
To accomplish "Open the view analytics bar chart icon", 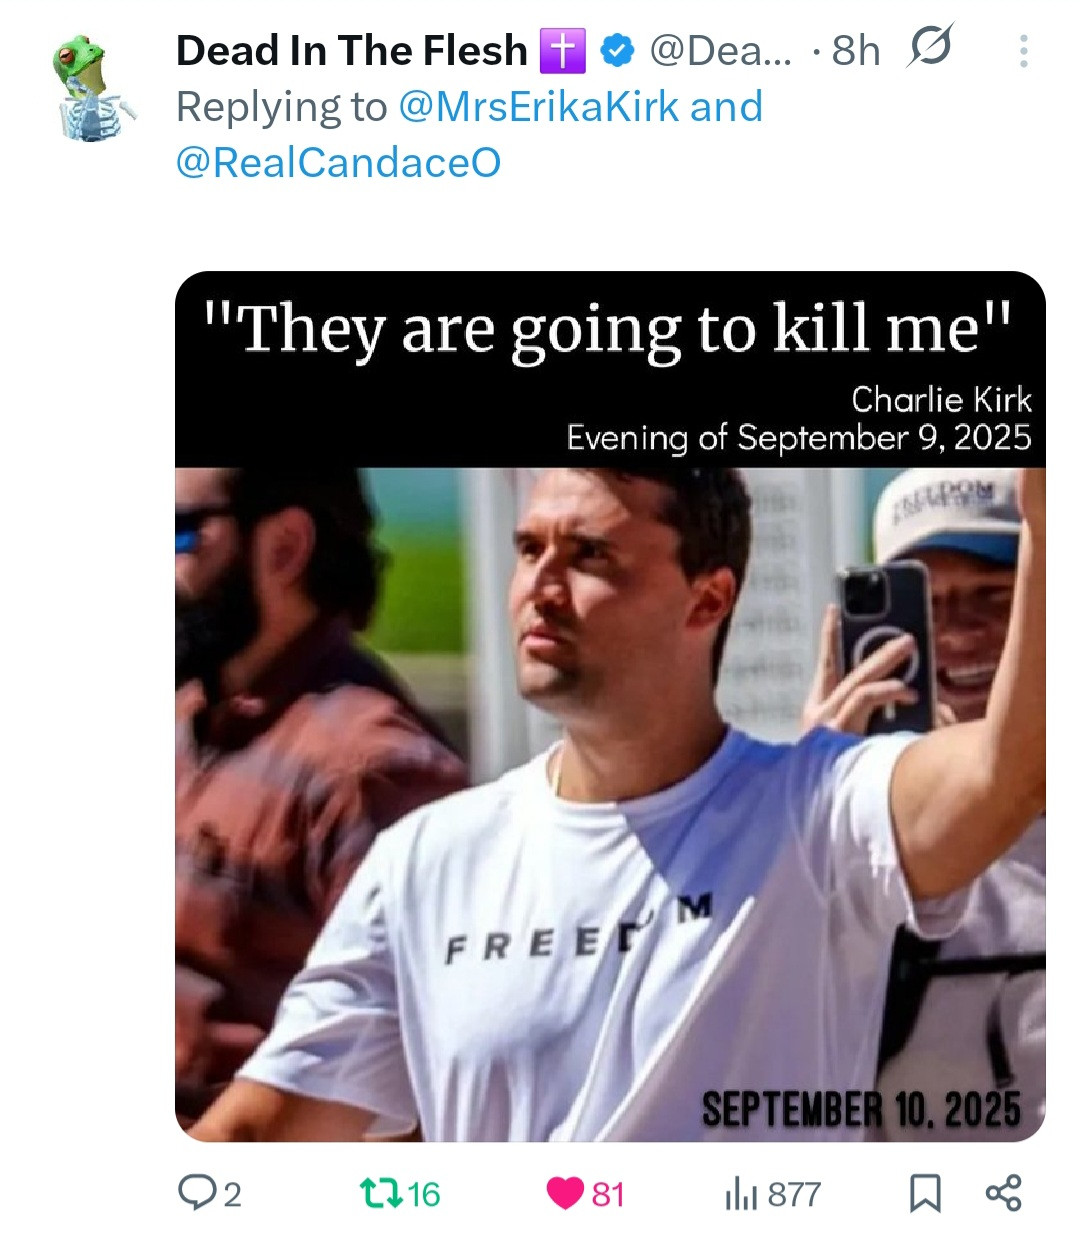I will (741, 1193).
